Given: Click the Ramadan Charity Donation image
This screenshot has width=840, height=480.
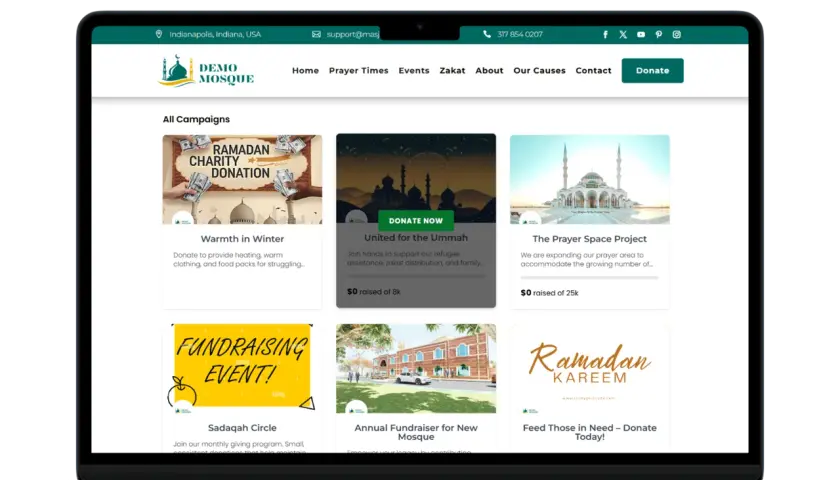Looking at the screenshot, I should [x=242, y=179].
